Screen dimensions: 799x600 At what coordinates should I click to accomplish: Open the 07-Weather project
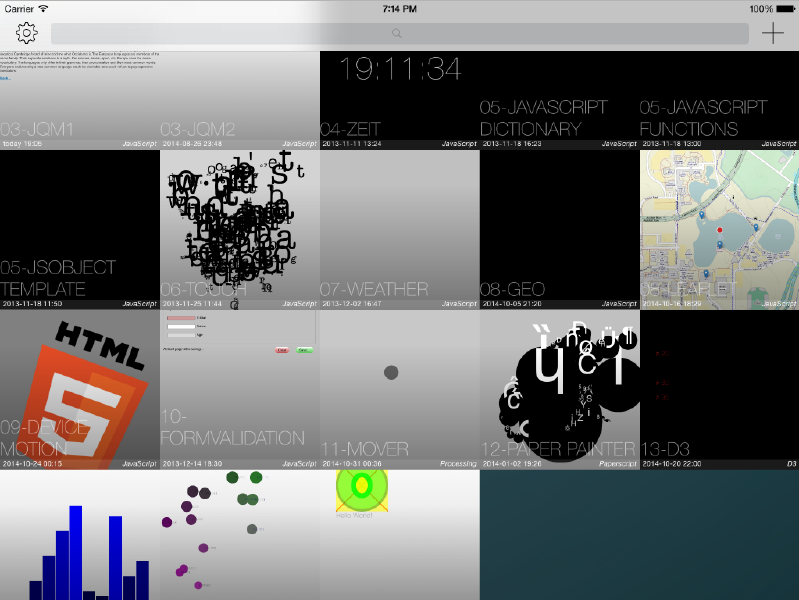[399, 230]
